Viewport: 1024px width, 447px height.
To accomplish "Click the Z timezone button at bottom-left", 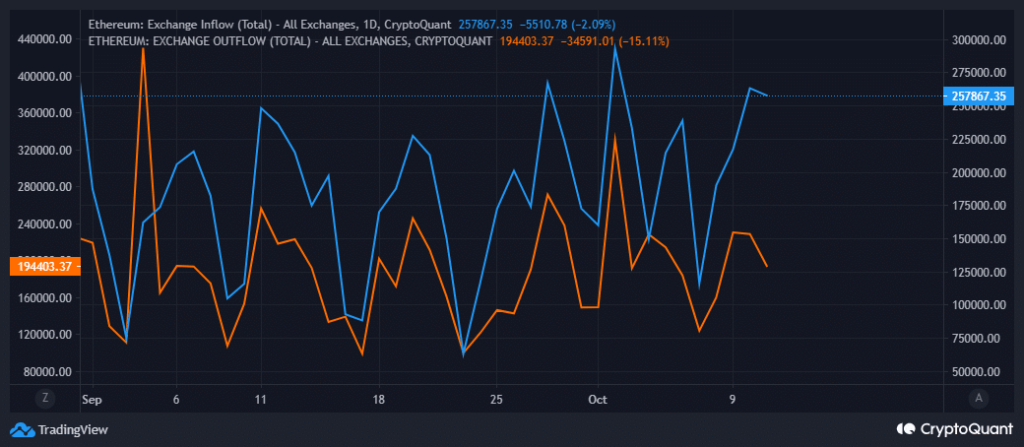I will point(44,397).
